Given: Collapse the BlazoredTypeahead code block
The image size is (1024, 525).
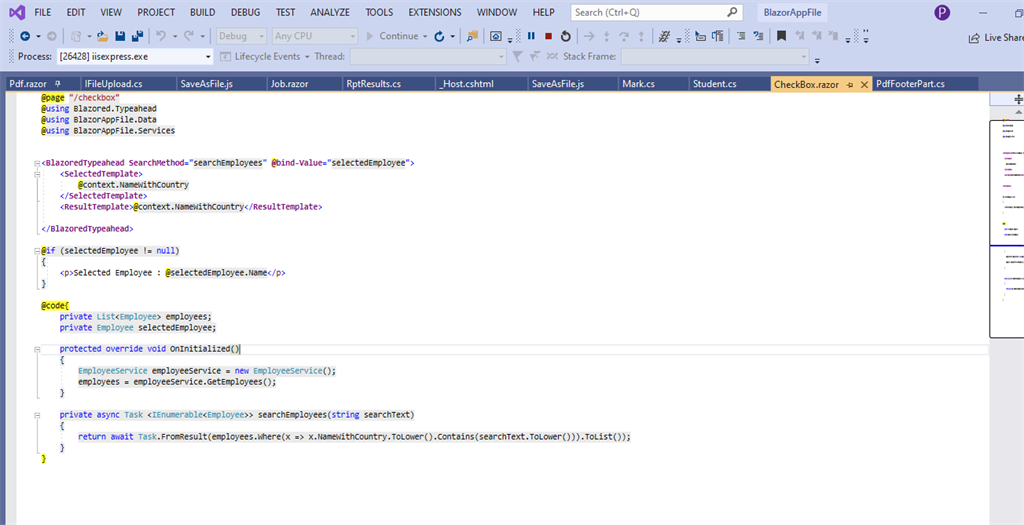Looking at the screenshot, I should pos(35,162).
